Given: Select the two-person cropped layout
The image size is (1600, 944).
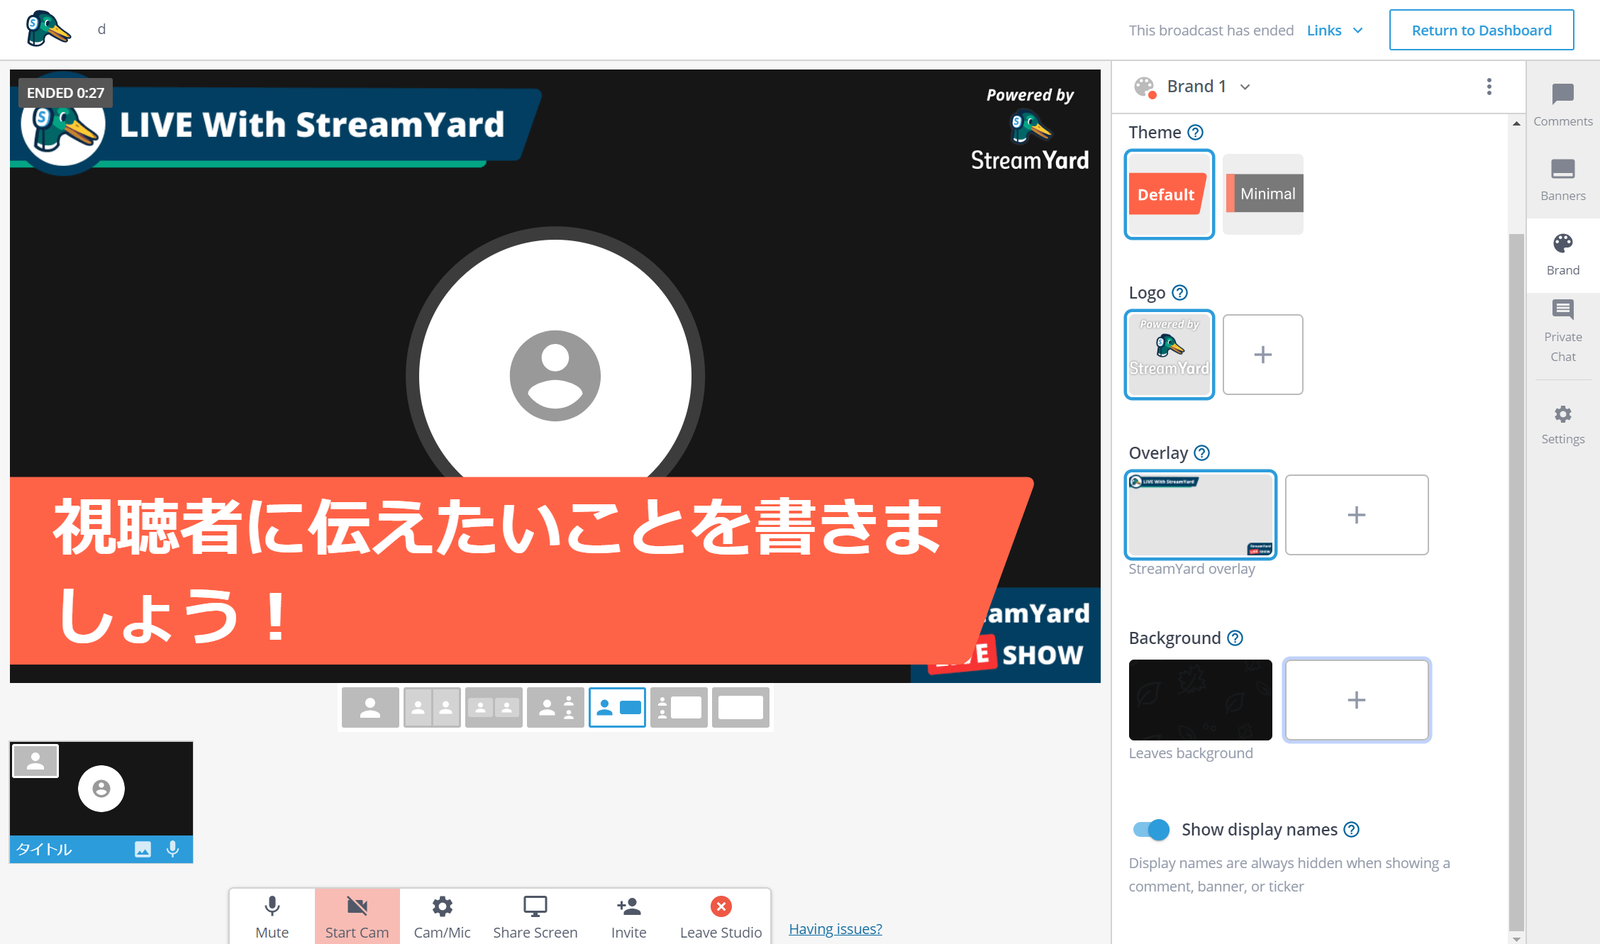Looking at the screenshot, I should [432, 708].
